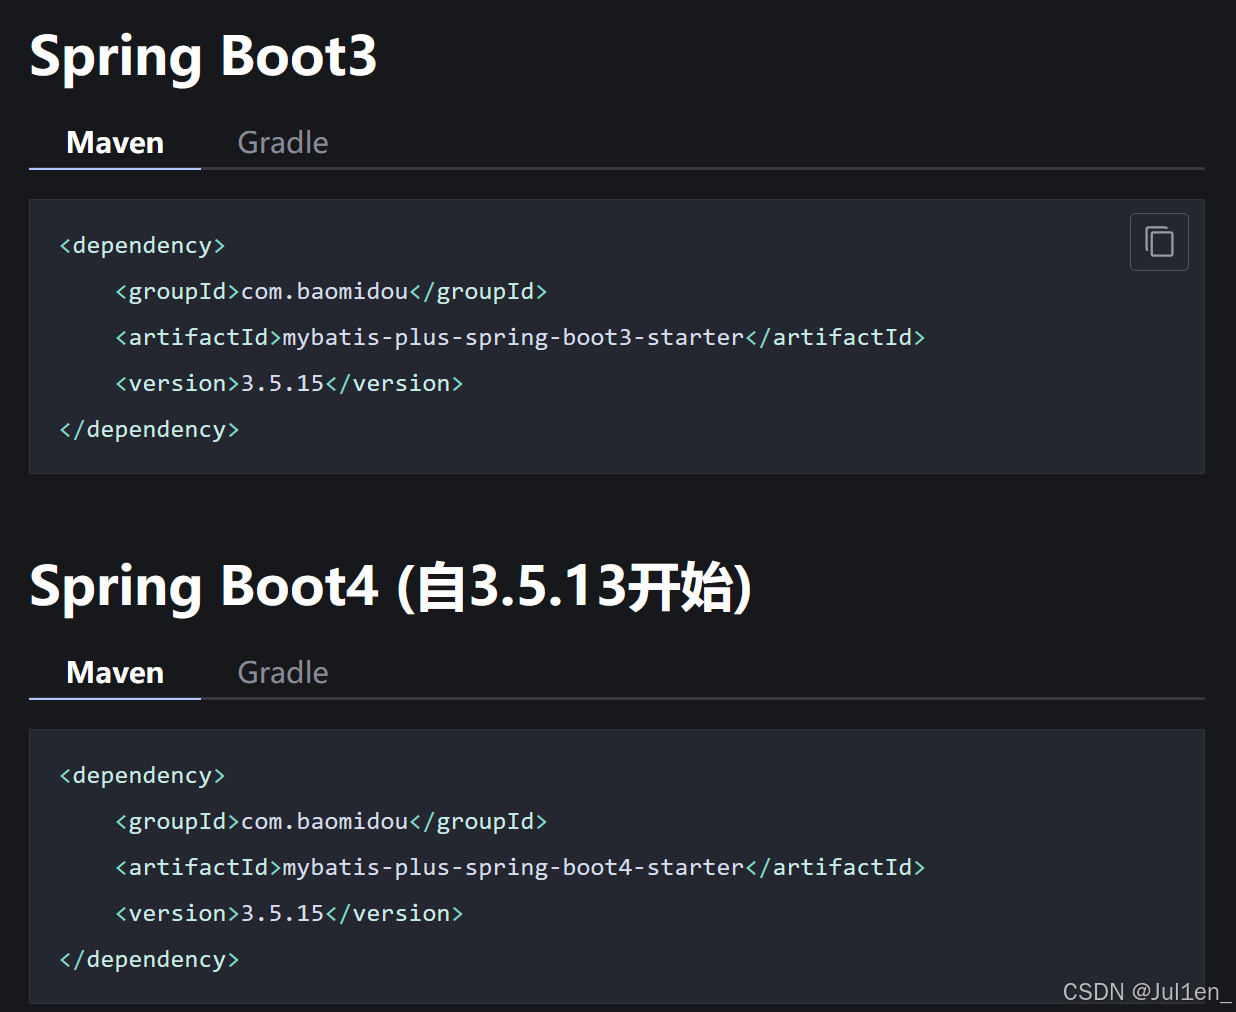Viewport: 1236px width, 1012px height.
Task: Click the version 3.5.15 line in the Boot4 block
Action: coord(289,913)
